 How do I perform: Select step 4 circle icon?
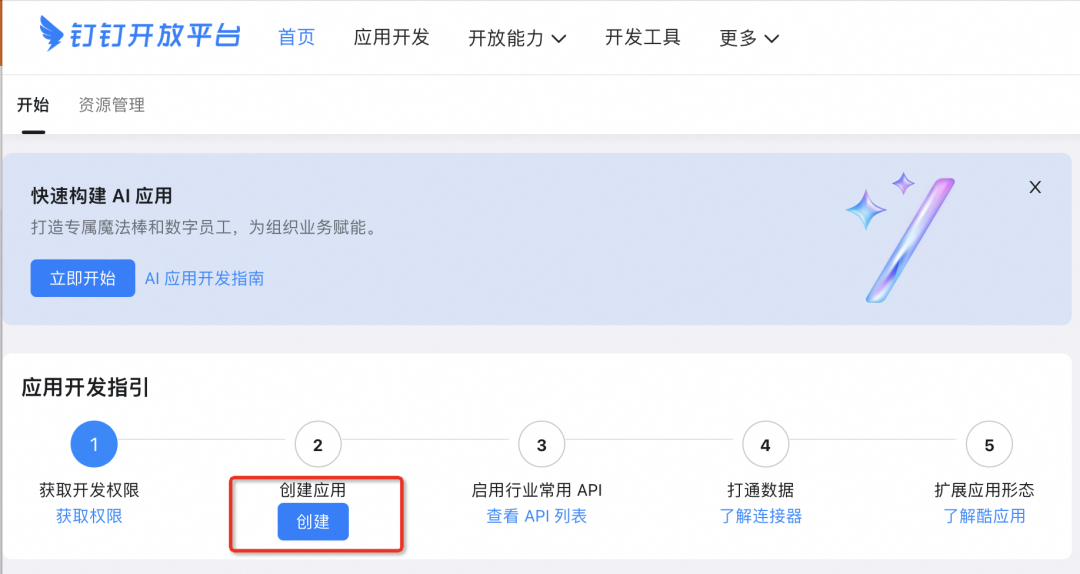[x=765, y=445]
